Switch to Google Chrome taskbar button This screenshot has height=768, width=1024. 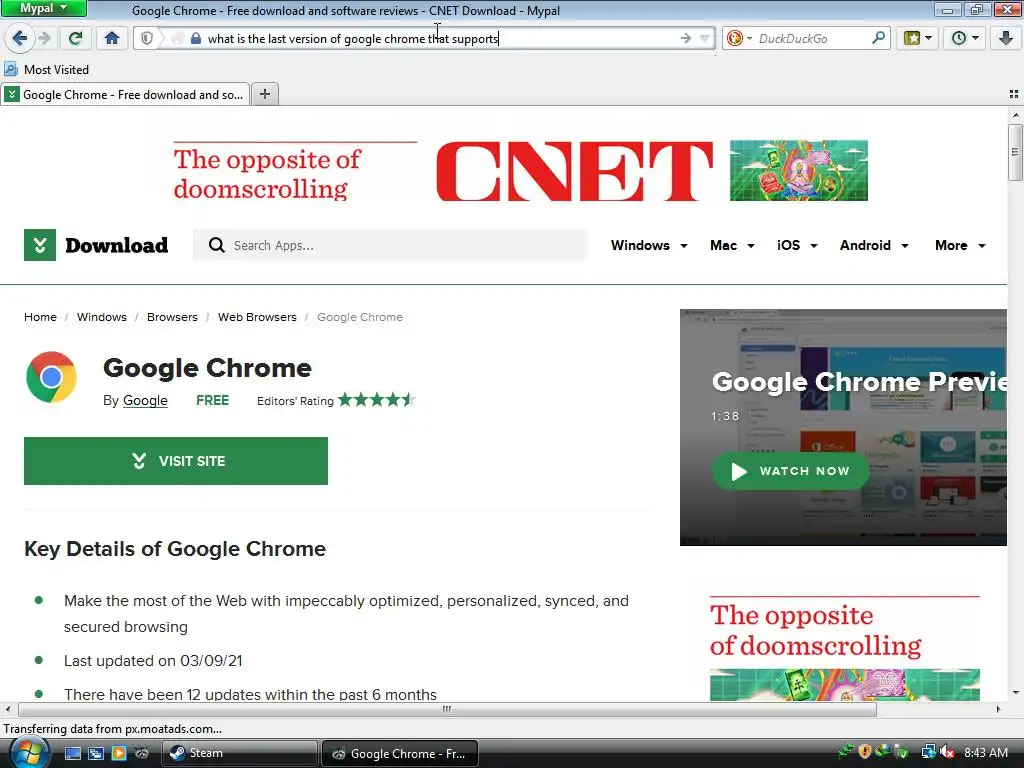tap(400, 753)
